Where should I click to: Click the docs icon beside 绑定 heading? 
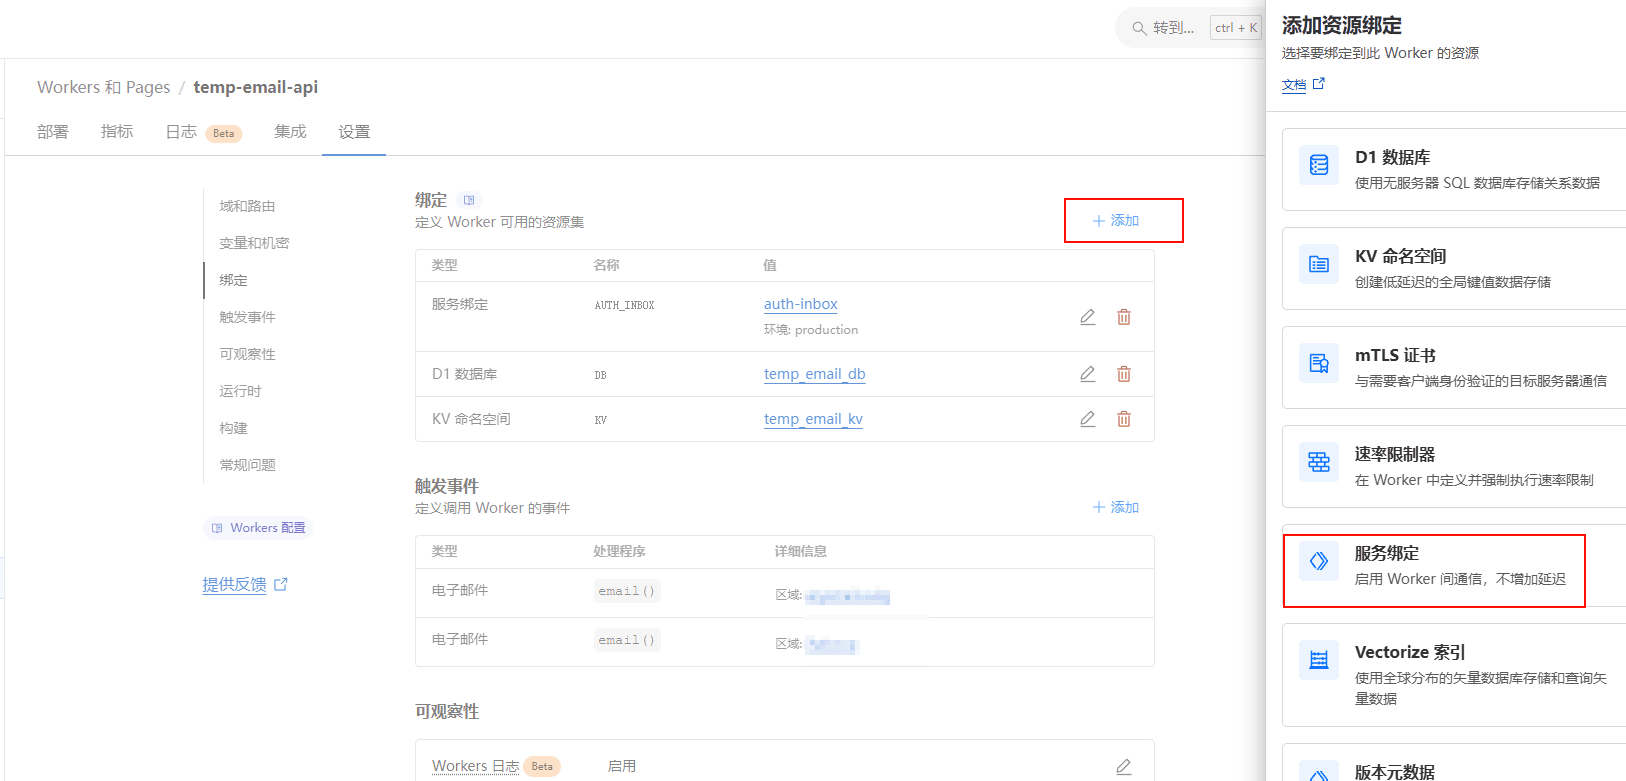[469, 200]
